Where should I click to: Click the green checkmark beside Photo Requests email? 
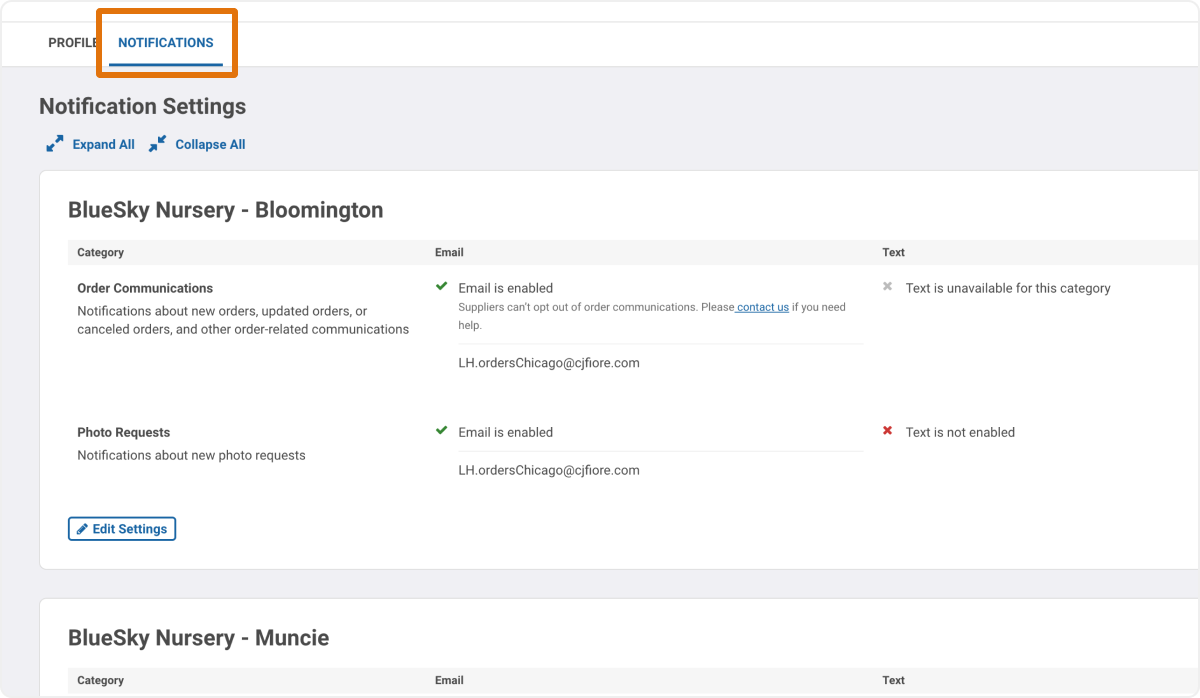pos(441,431)
